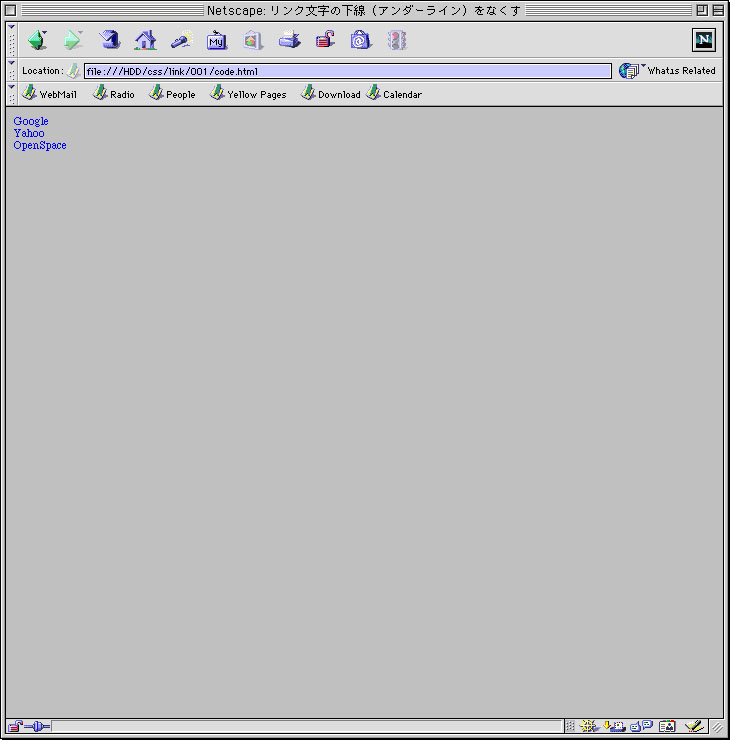Open Security info with the padlock toolbar icon
Screen dimensions: 730x740
click(325, 41)
